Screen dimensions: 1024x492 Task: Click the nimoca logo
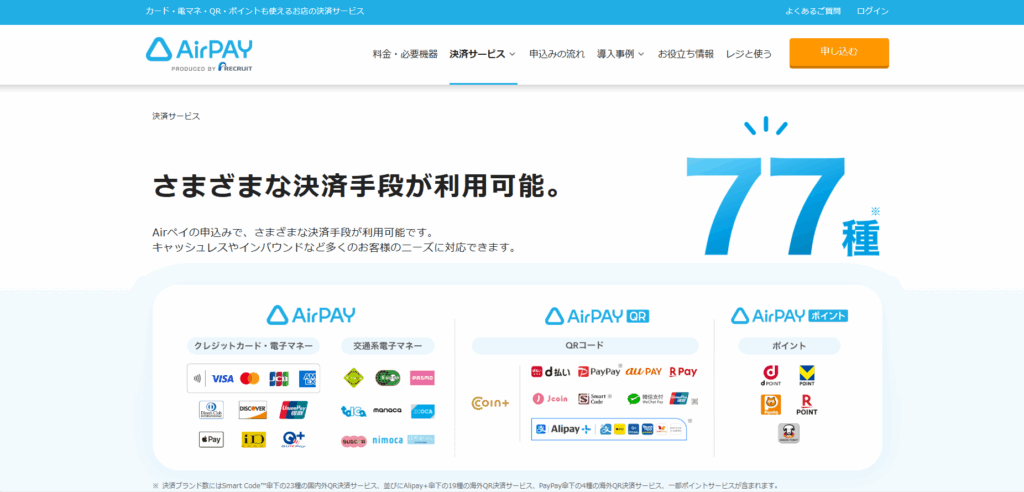[387, 440]
